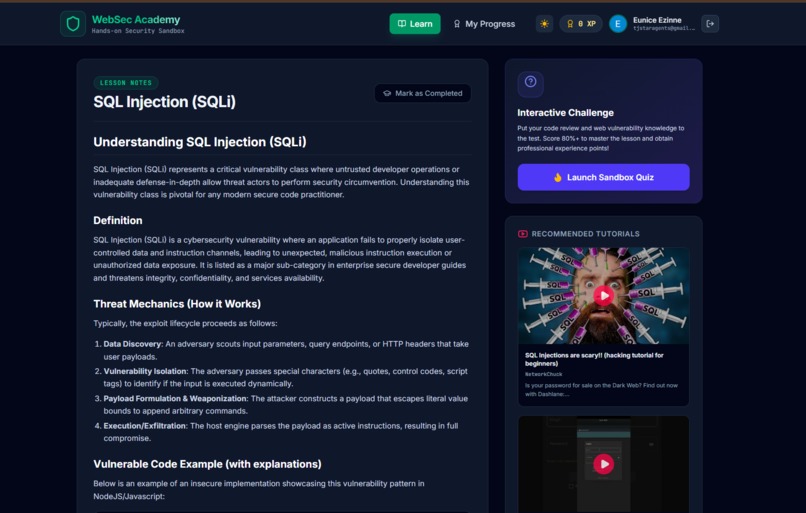Click the logout arrow icon
This screenshot has height=513, width=806.
710,24
